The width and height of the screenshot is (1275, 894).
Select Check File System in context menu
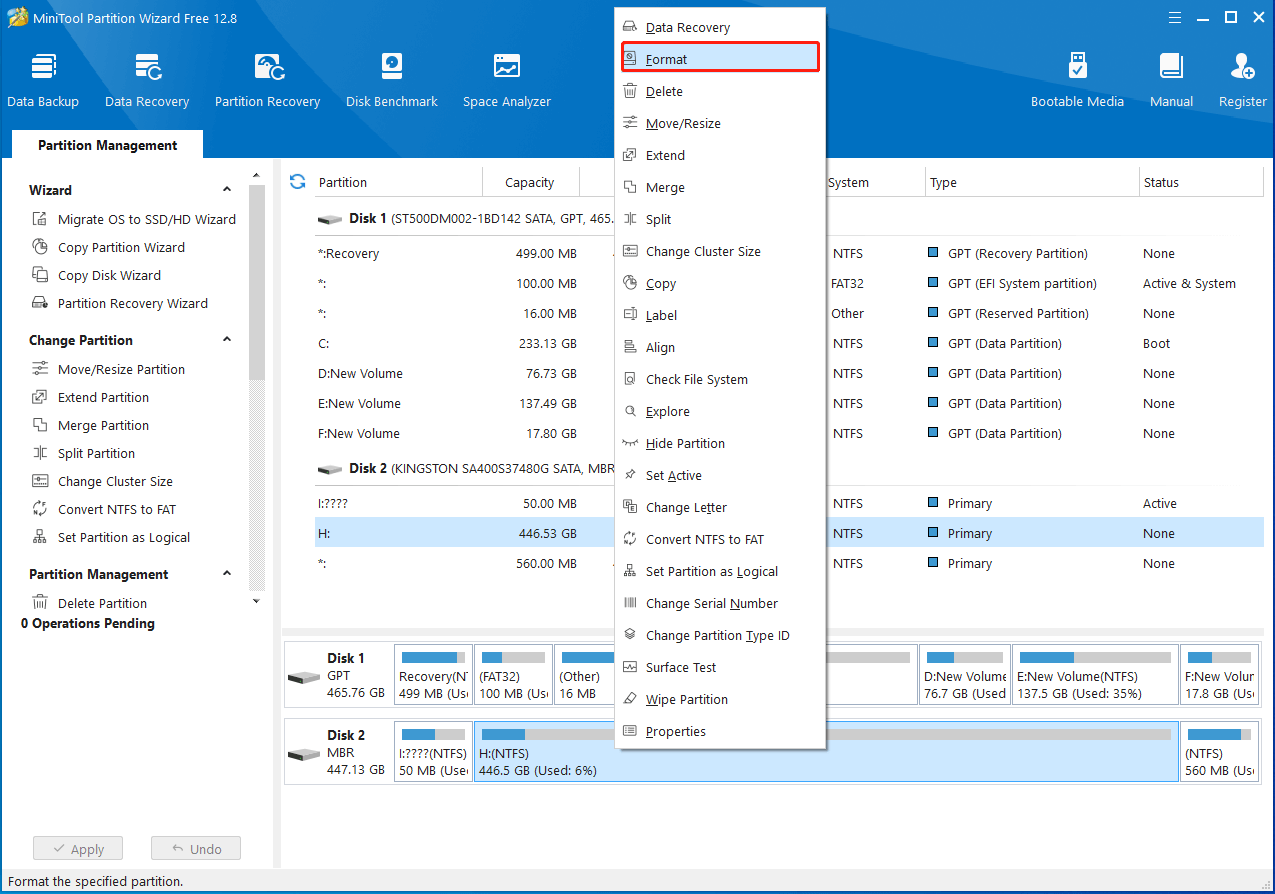[x=720, y=379]
